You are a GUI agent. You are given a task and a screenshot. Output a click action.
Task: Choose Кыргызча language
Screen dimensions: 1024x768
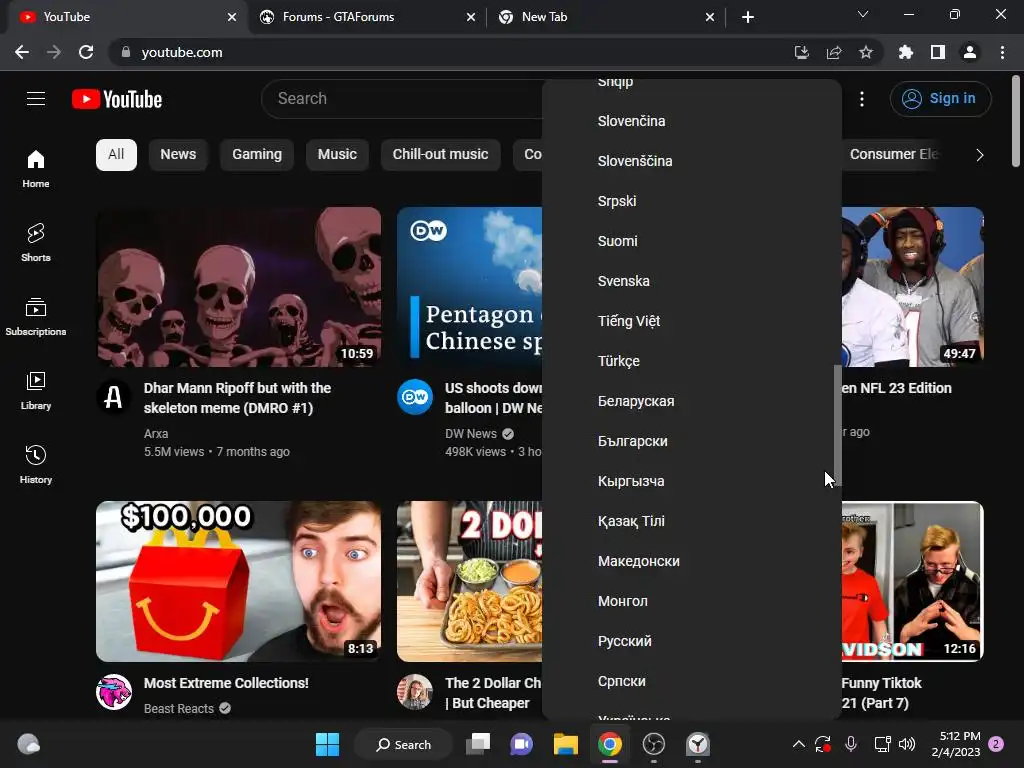[x=692, y=481]
